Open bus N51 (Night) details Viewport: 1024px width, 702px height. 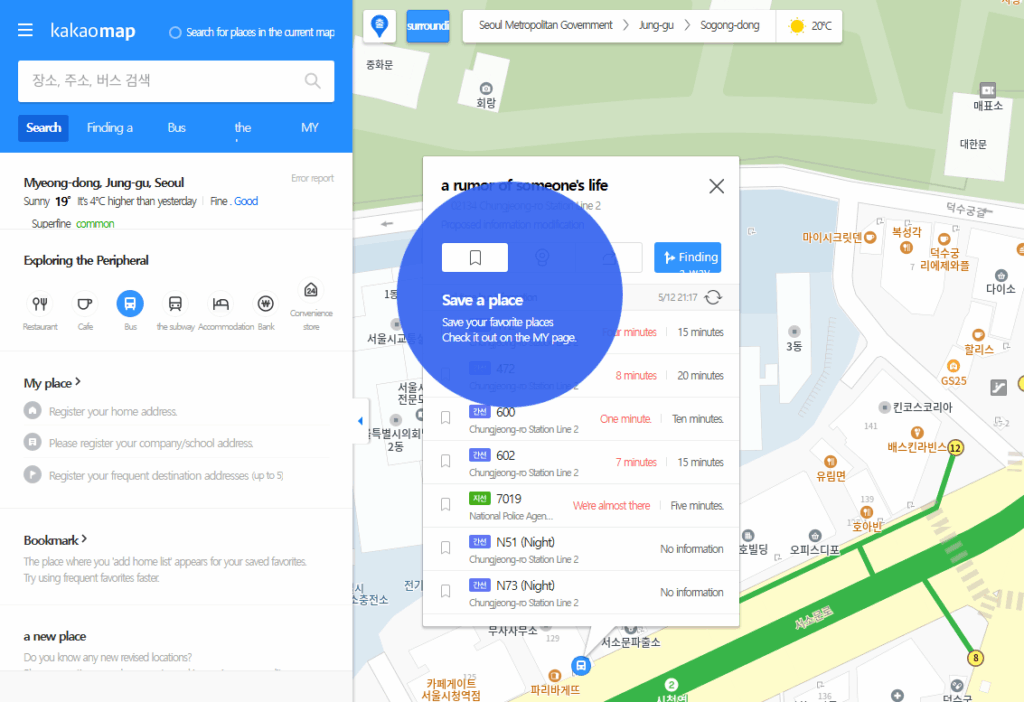(x=525, y=542)
